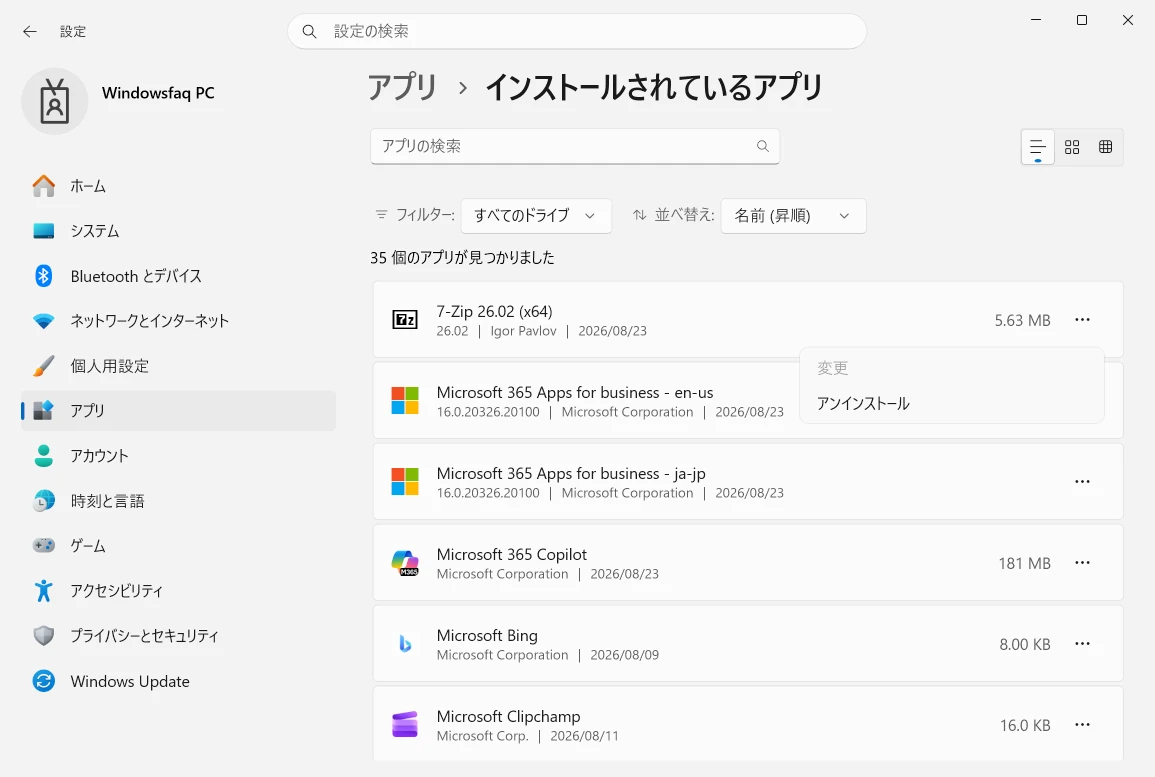The height and width of the screenshot is (777, 1155).
Task: Click the 181 MB size value
Action: pyautogui.click(x=1025, y=563)
